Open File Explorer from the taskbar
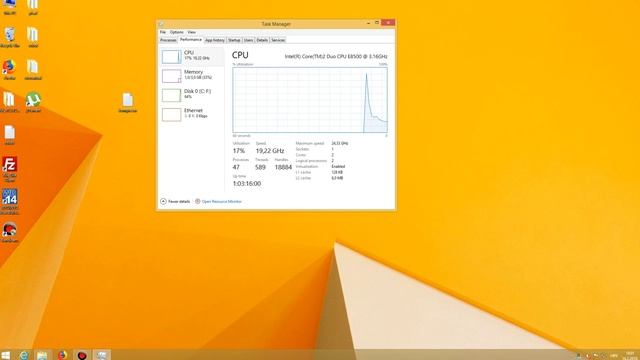The image size is (640, 360). (42, 355)
